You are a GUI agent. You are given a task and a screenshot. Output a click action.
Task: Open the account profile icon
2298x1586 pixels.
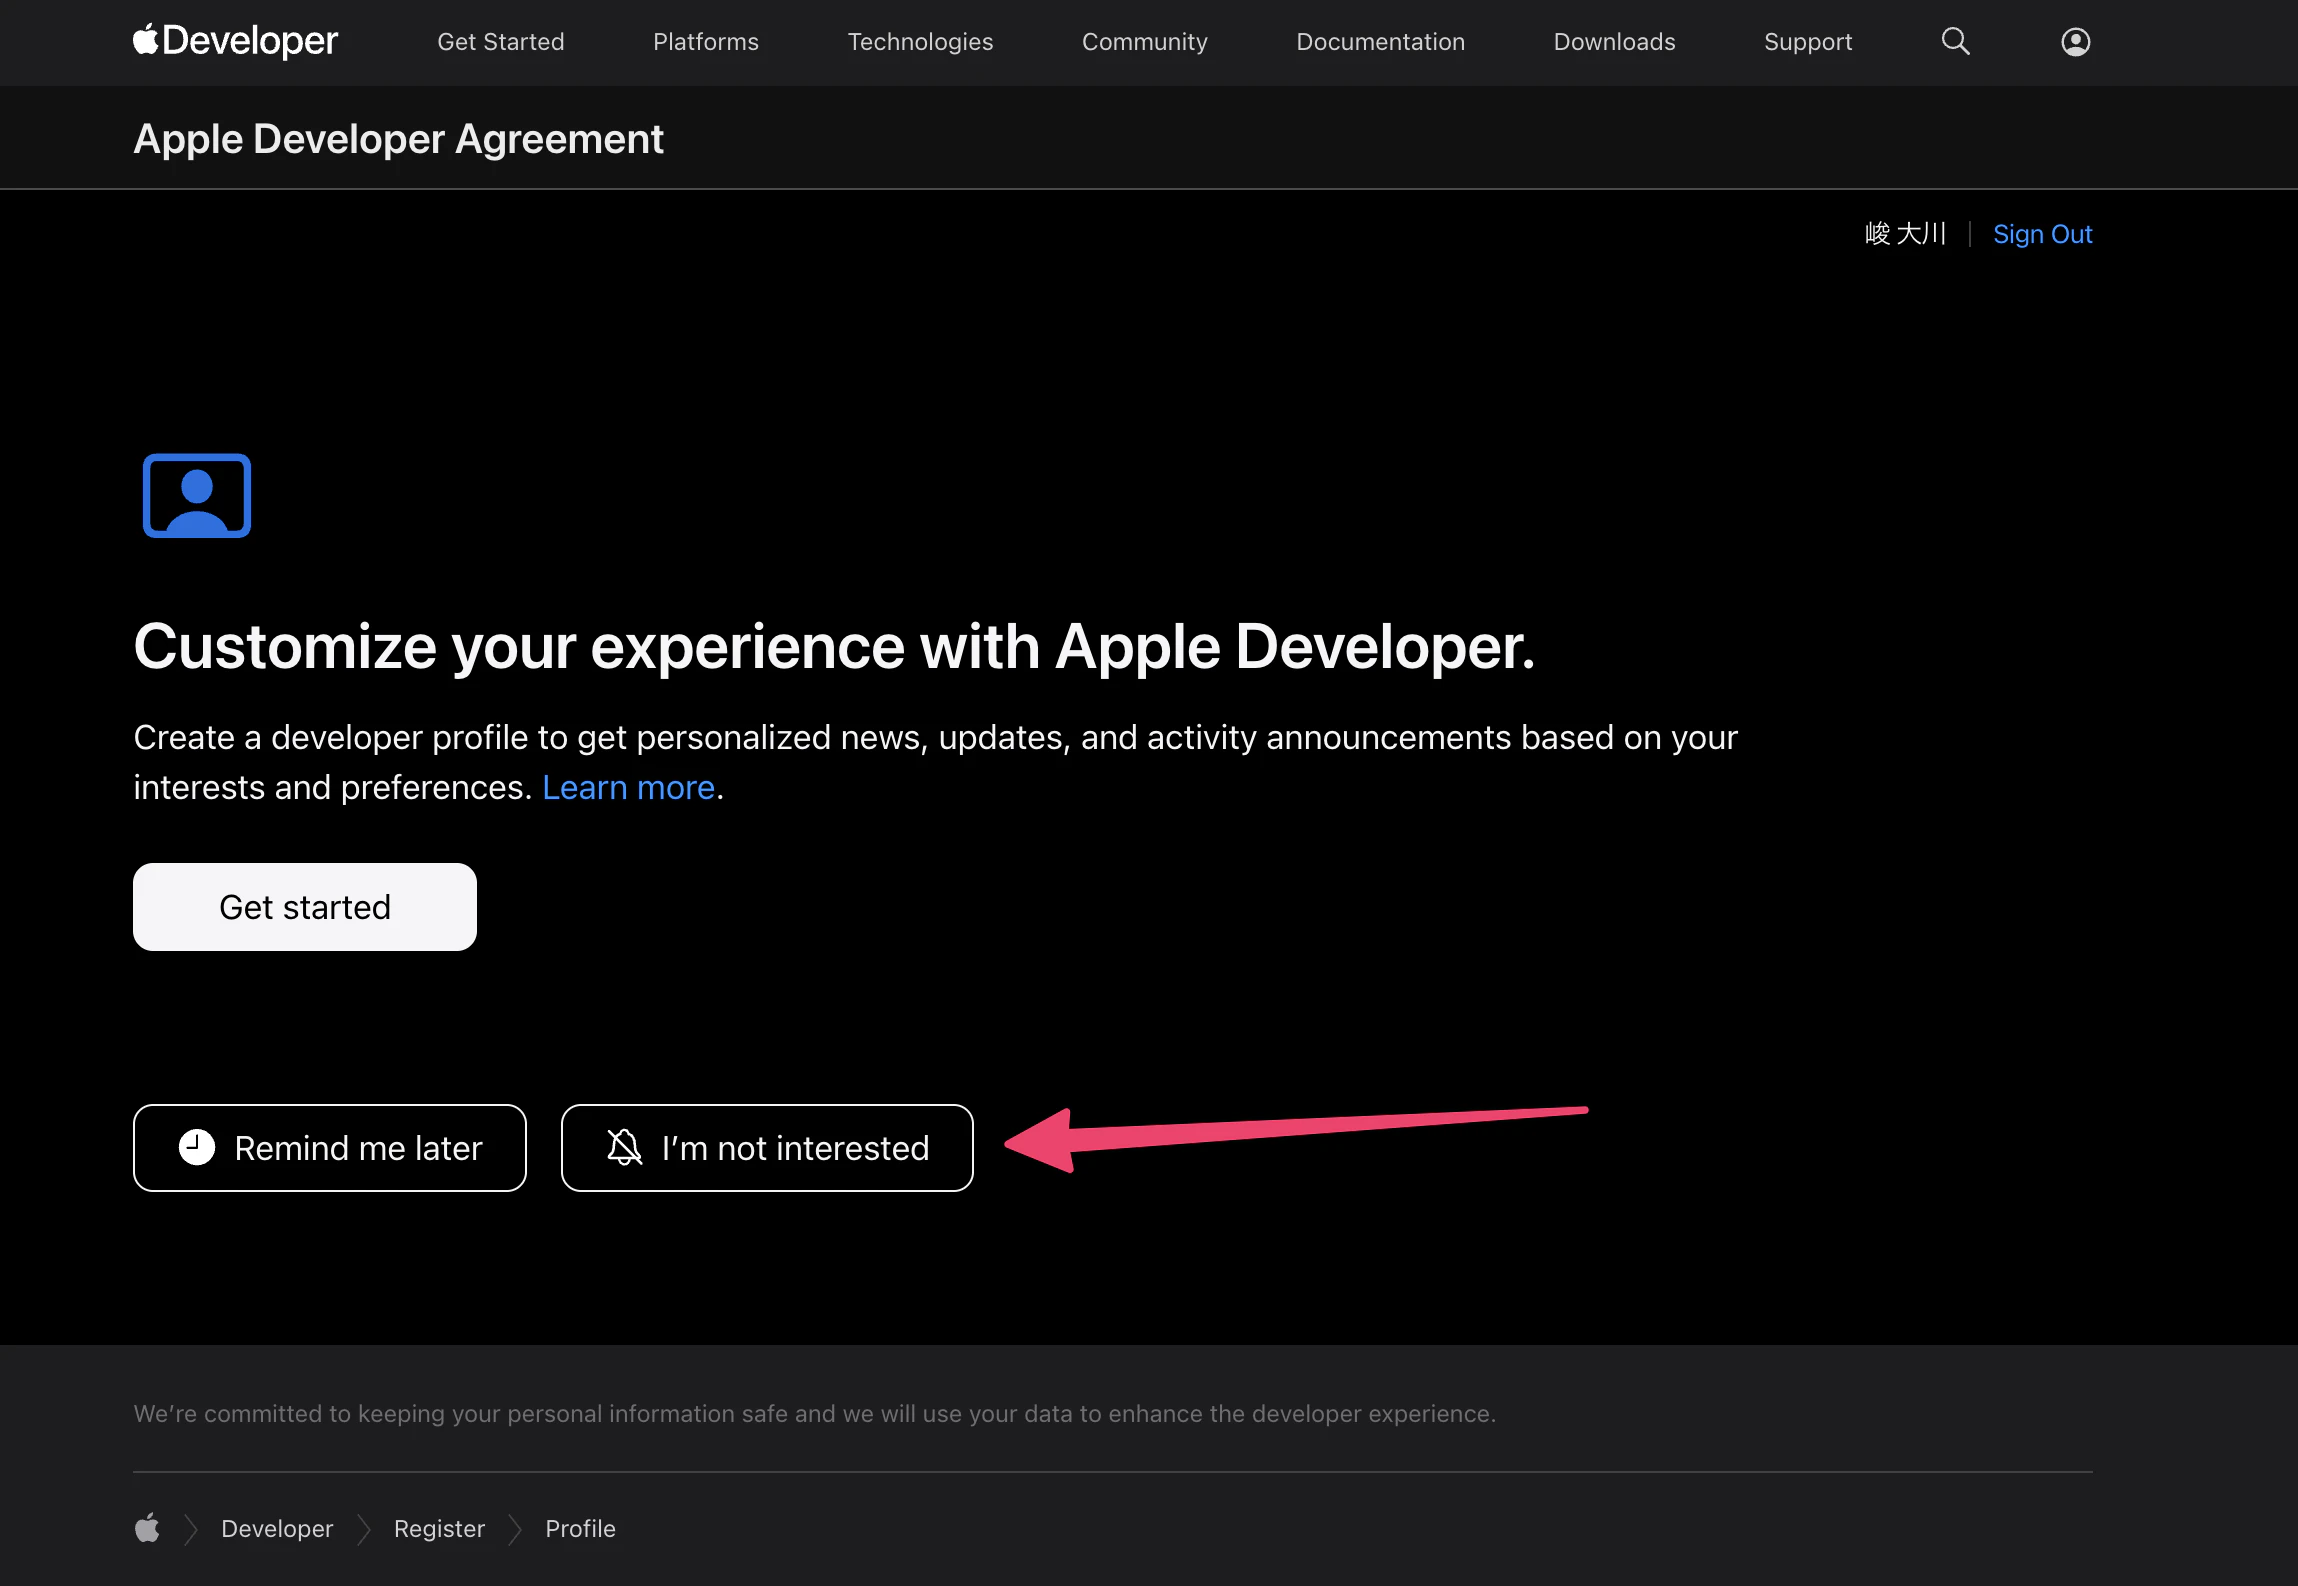(2076, 41)
